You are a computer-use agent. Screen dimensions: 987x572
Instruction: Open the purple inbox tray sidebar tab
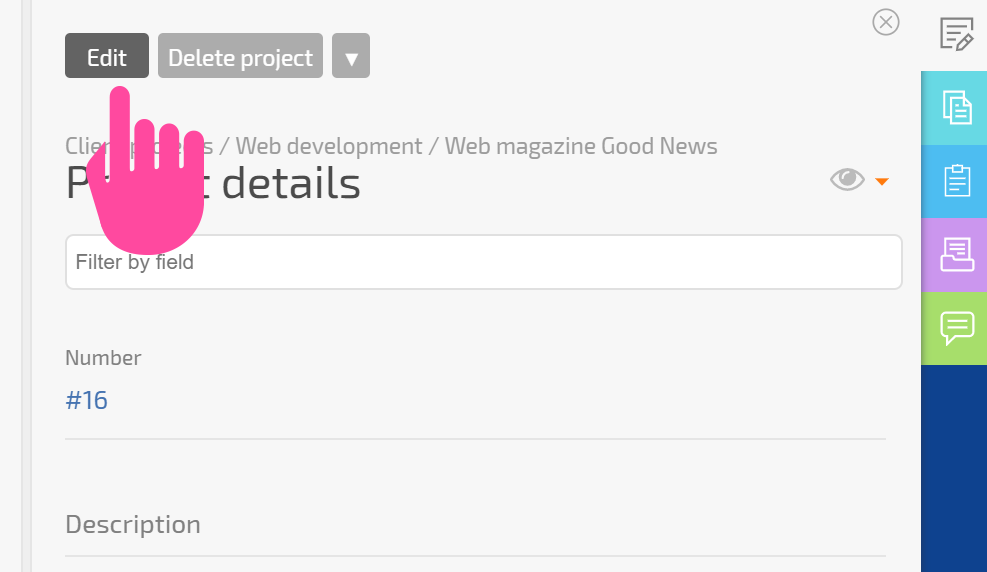[954, 255]
